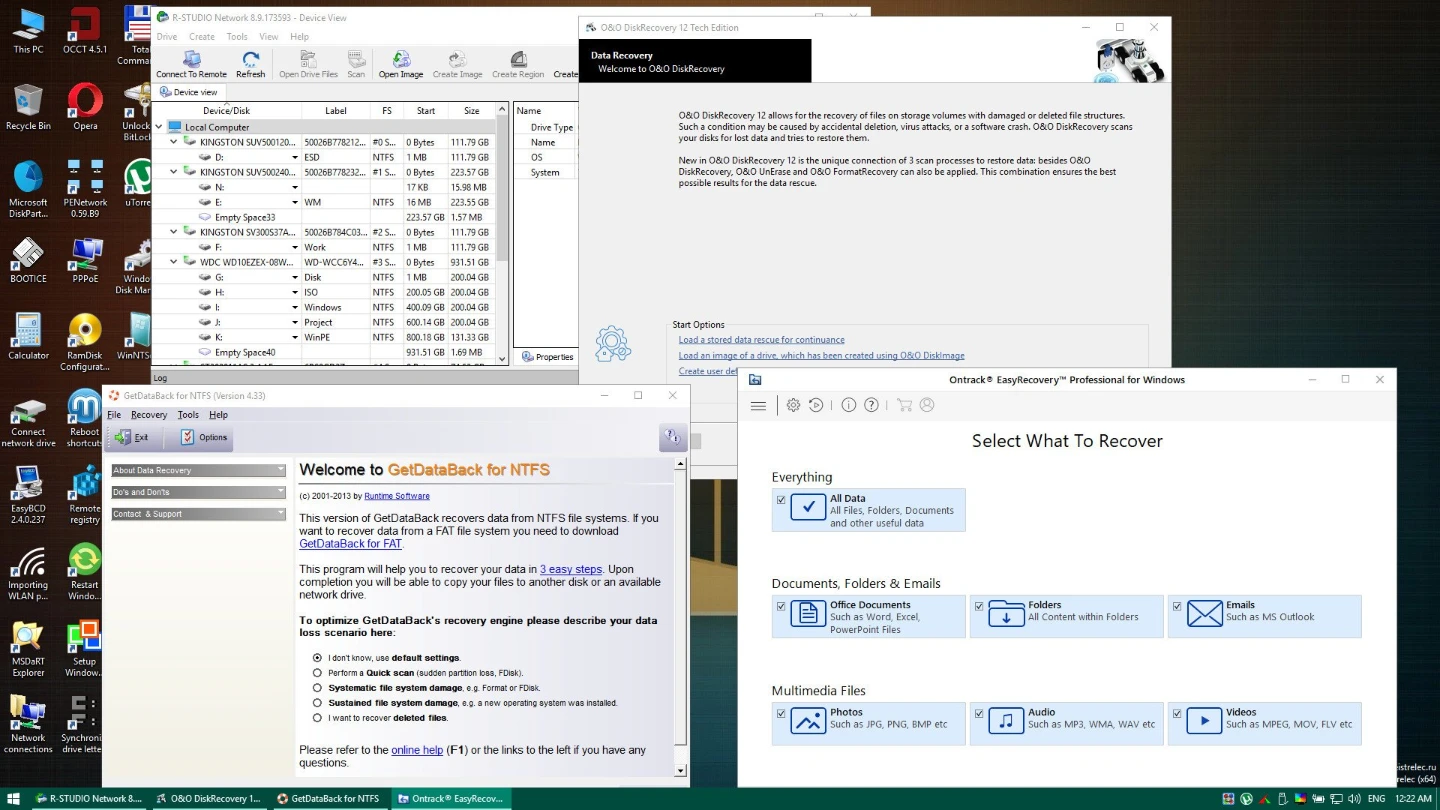Open the dropdown for drive D:
Image resolution: width=1440 pixels, height=810 pixels.
point(294,157)
